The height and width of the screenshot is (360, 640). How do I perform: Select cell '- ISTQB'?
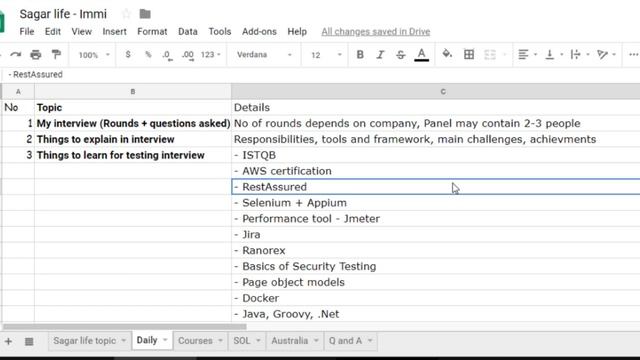[436, 155]
